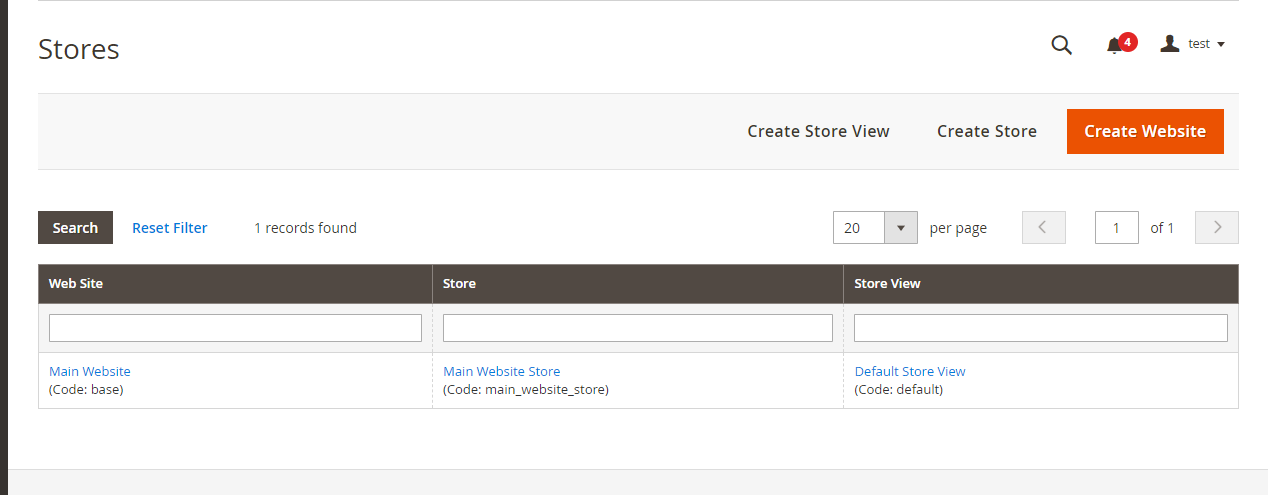Go to next page arrow

[1217, 228]
